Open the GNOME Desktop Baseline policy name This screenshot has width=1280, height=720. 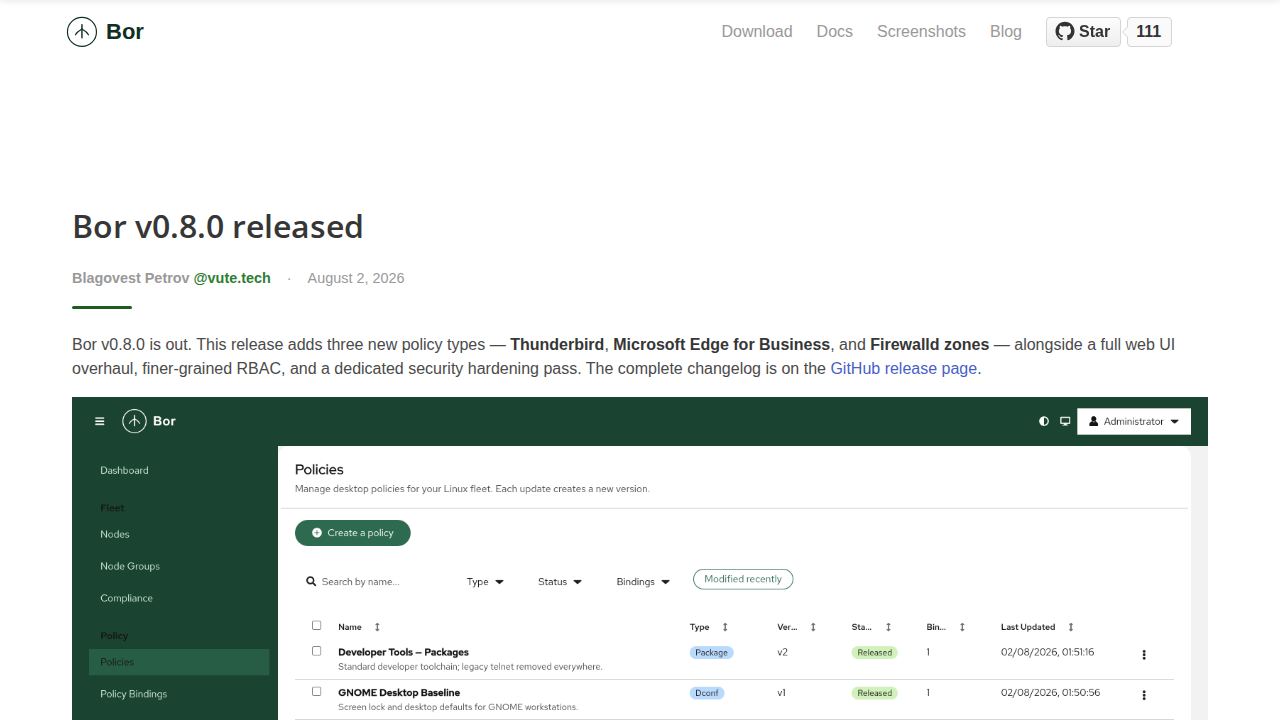point(399,692)
